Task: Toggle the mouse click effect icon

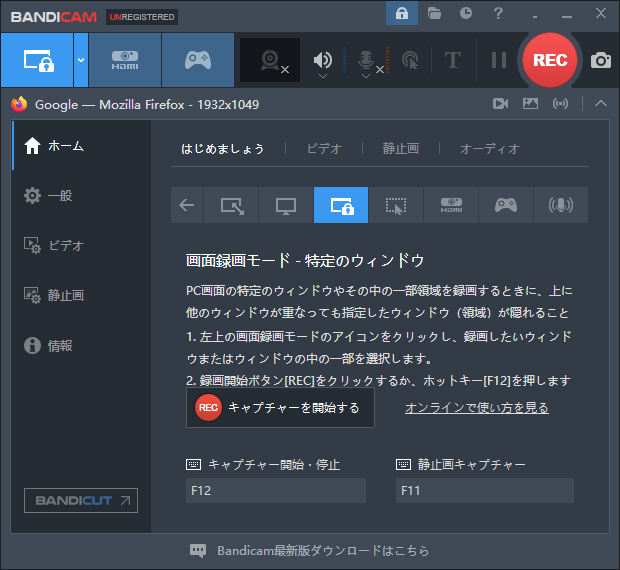Action: tap(410, 60)
